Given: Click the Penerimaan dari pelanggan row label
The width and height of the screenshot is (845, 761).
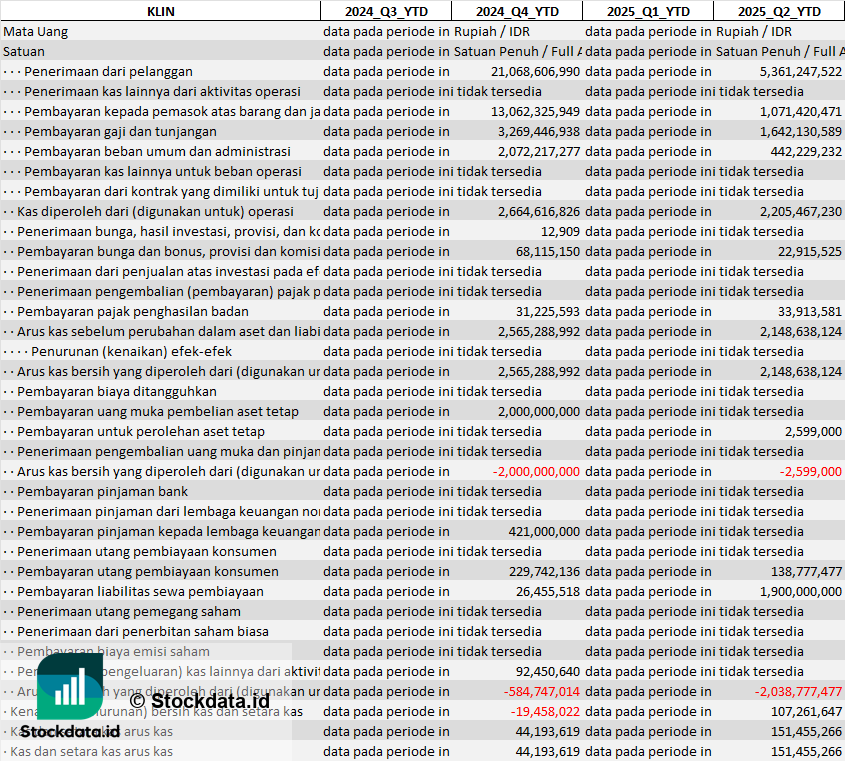Looking at the screenshot, I should click(108, 71).
